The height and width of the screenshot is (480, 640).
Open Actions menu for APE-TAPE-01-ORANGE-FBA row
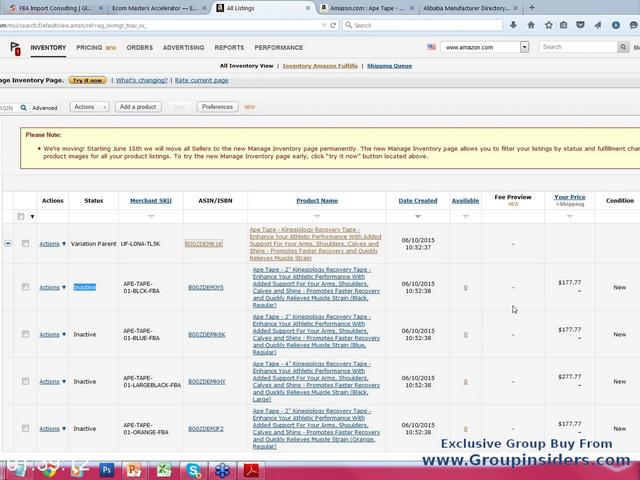(x=52, y=429)
